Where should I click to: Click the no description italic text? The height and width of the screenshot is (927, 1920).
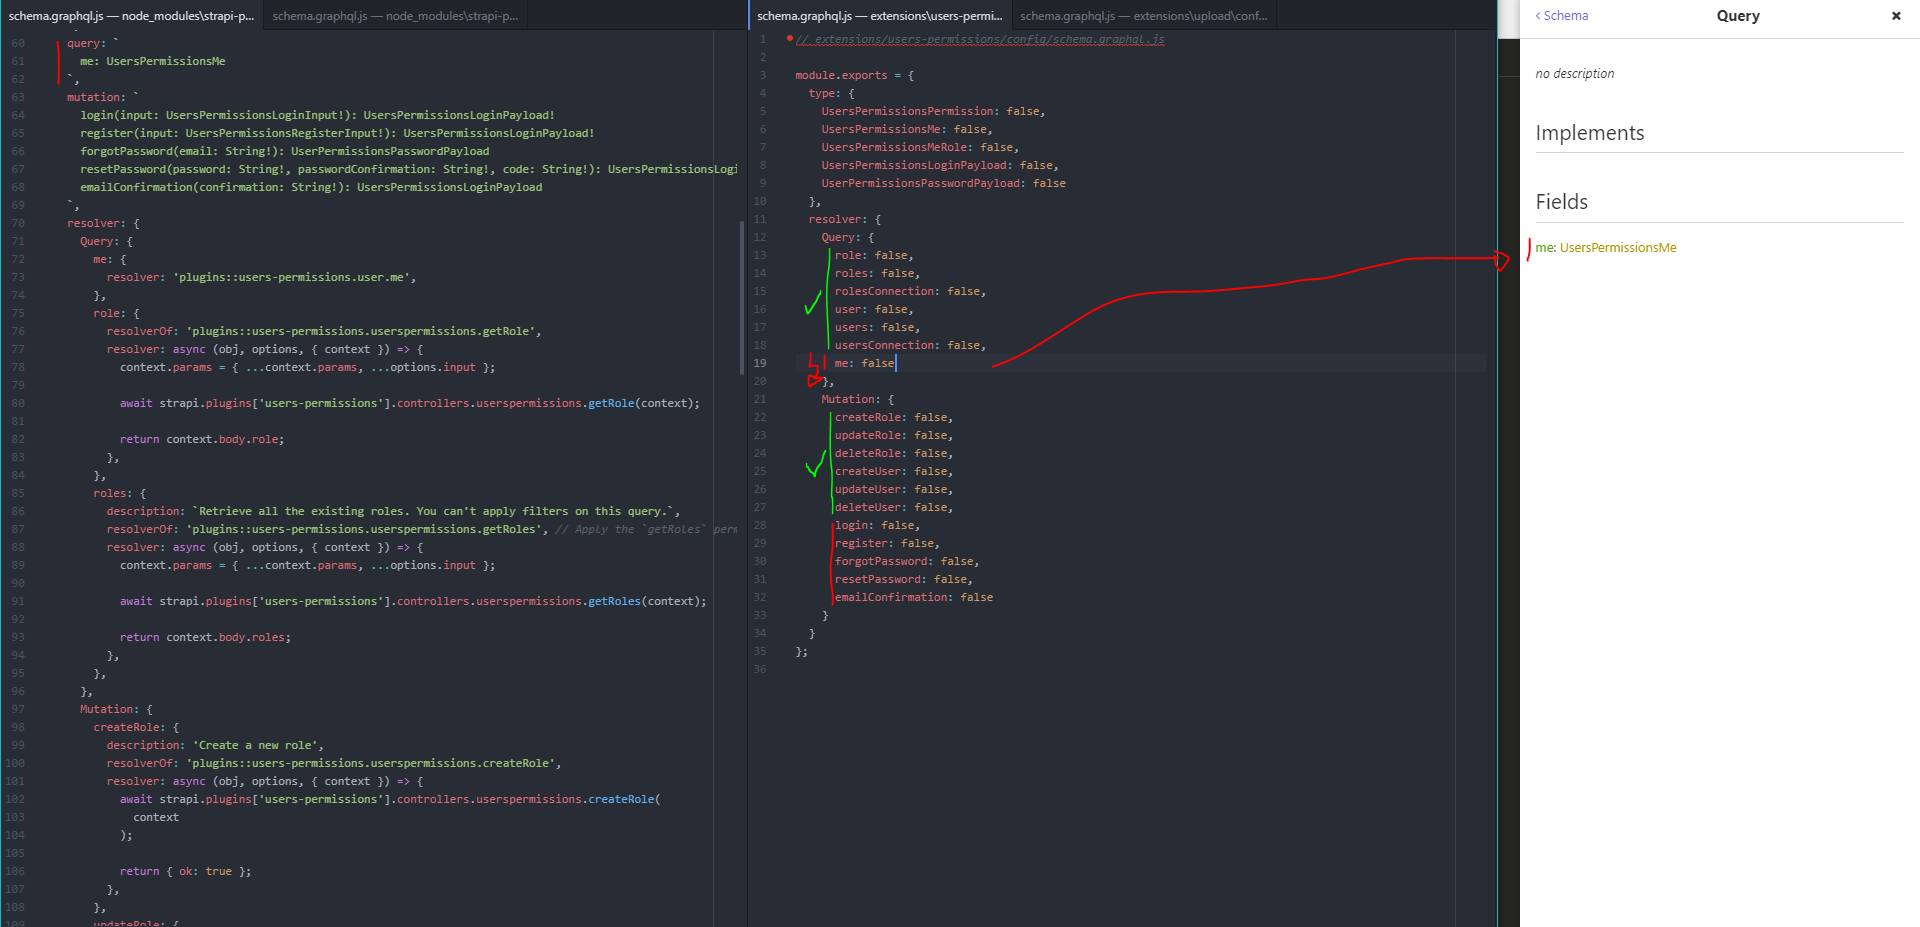(1575, 73)
